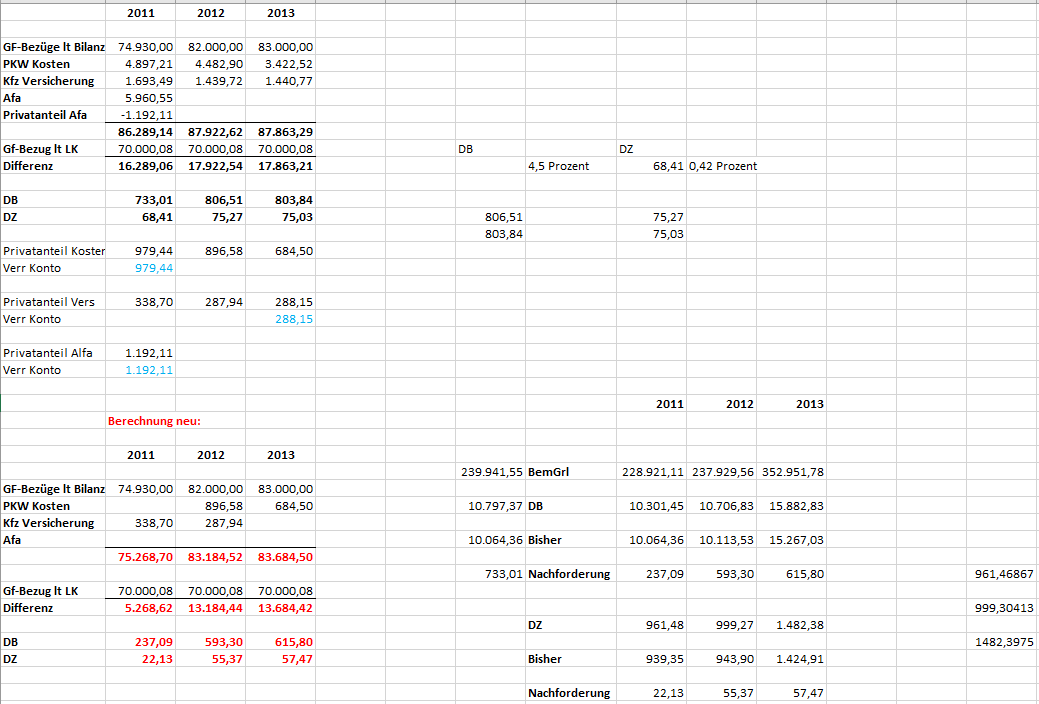The height and width of the screenshot is (704, 1039).
Task: Click the '0,42 Prozent' cell
Action: point(722,166)
